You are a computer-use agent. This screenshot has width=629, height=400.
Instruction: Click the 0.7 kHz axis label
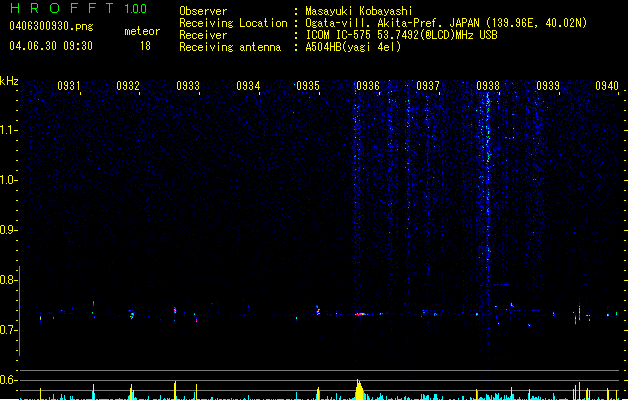pos(8,330)
